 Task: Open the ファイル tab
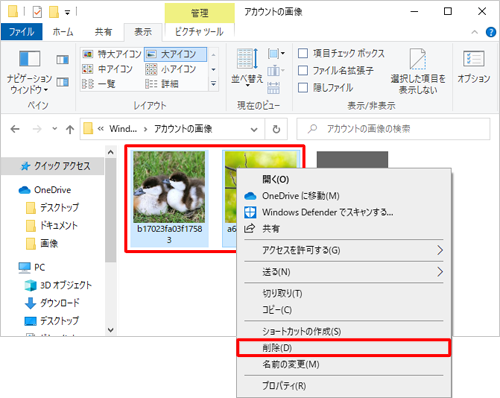click(22, 32)
